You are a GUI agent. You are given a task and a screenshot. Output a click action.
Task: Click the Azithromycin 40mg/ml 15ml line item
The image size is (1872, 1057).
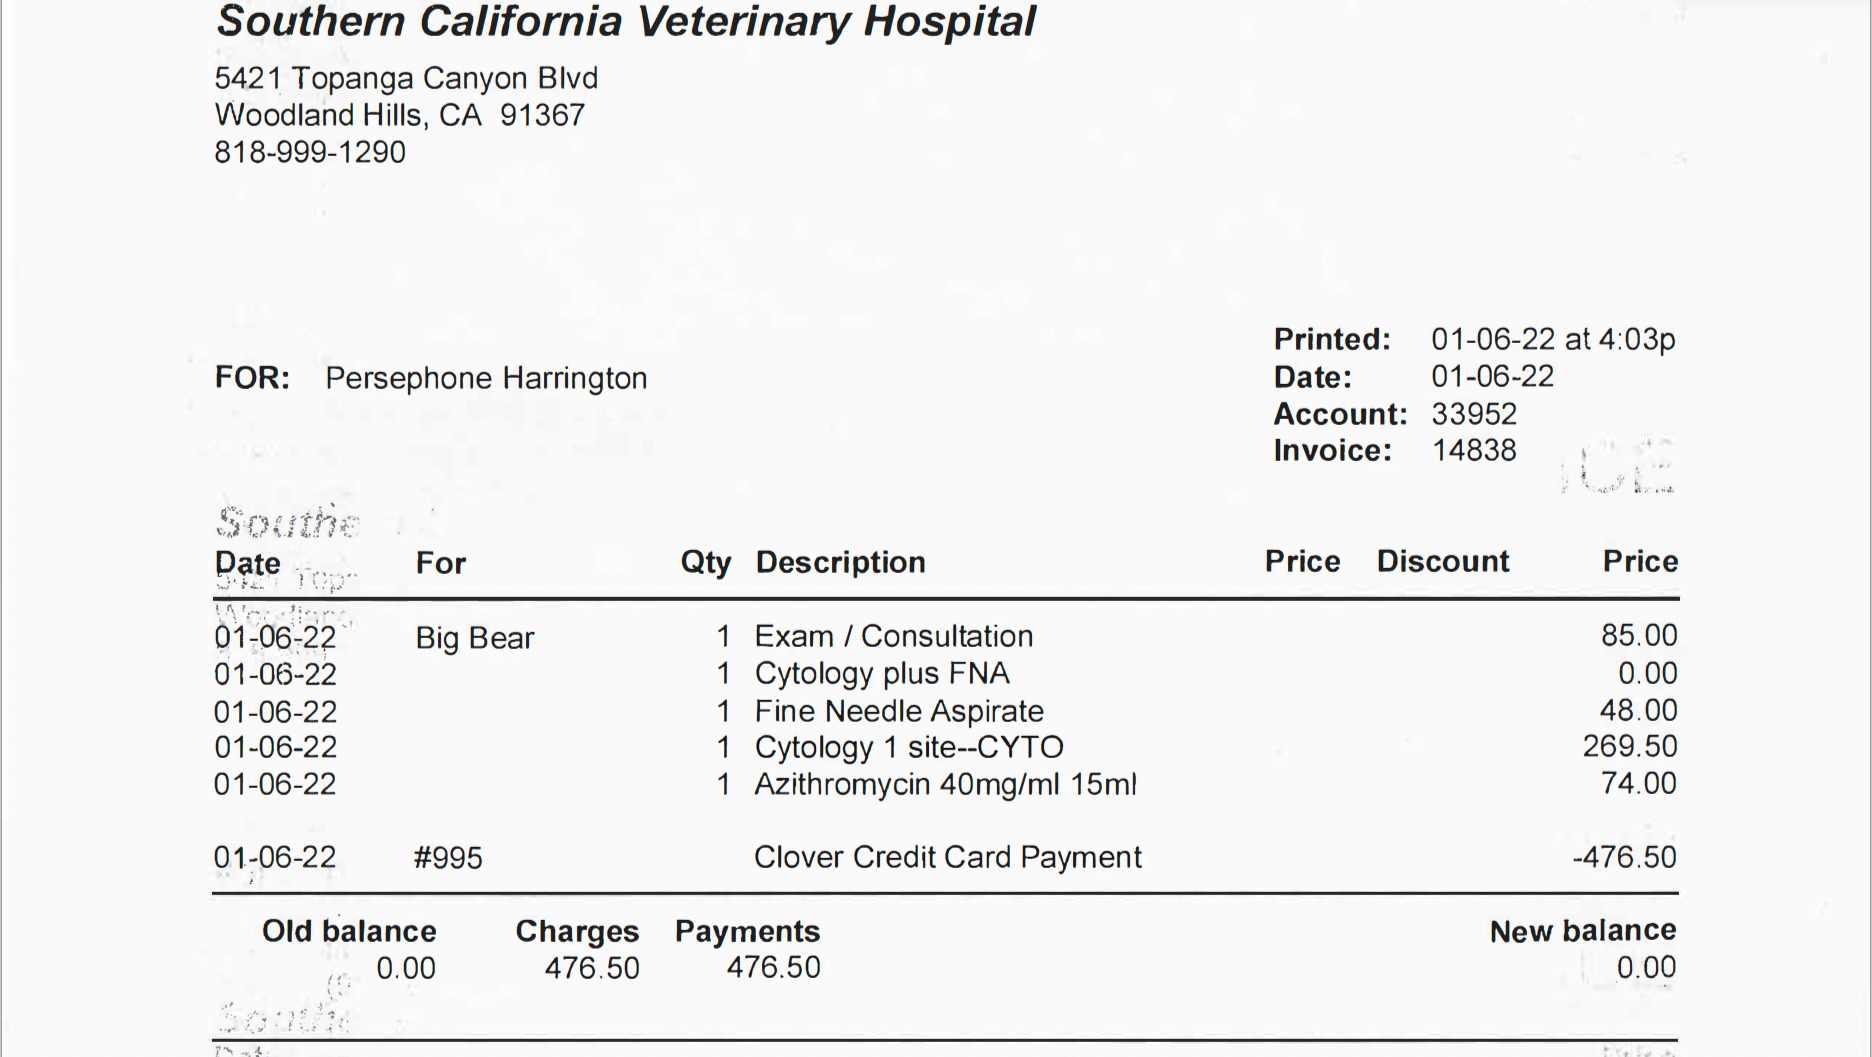click(945, 784)
